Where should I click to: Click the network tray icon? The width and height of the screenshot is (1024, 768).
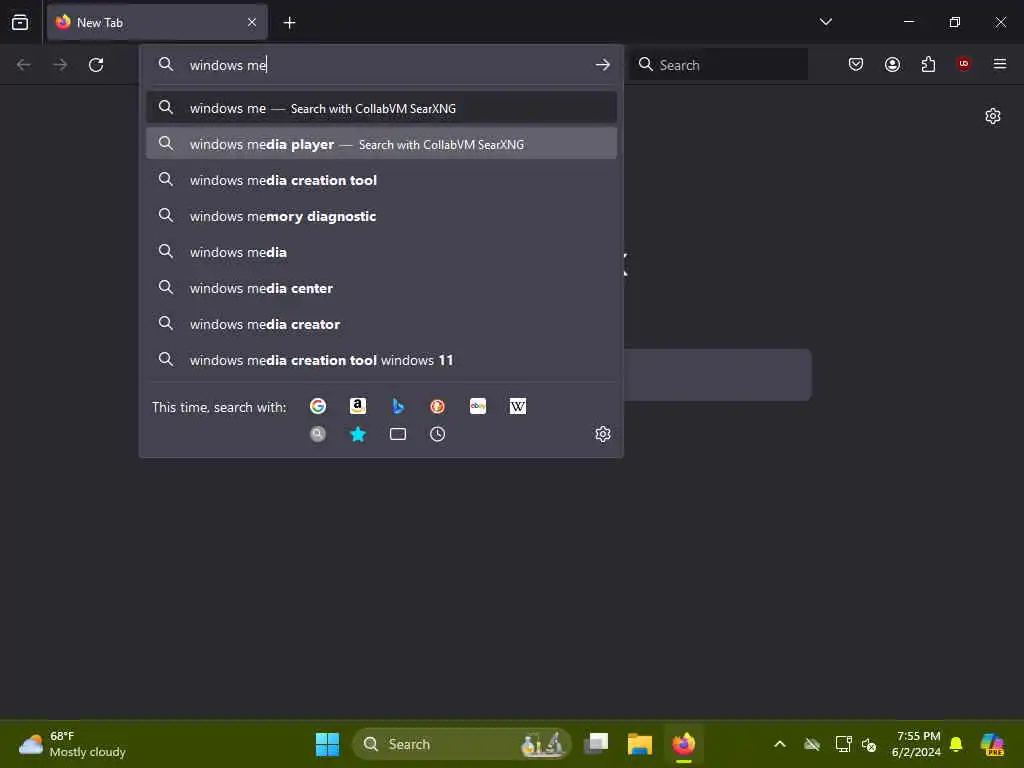[843, 744]
